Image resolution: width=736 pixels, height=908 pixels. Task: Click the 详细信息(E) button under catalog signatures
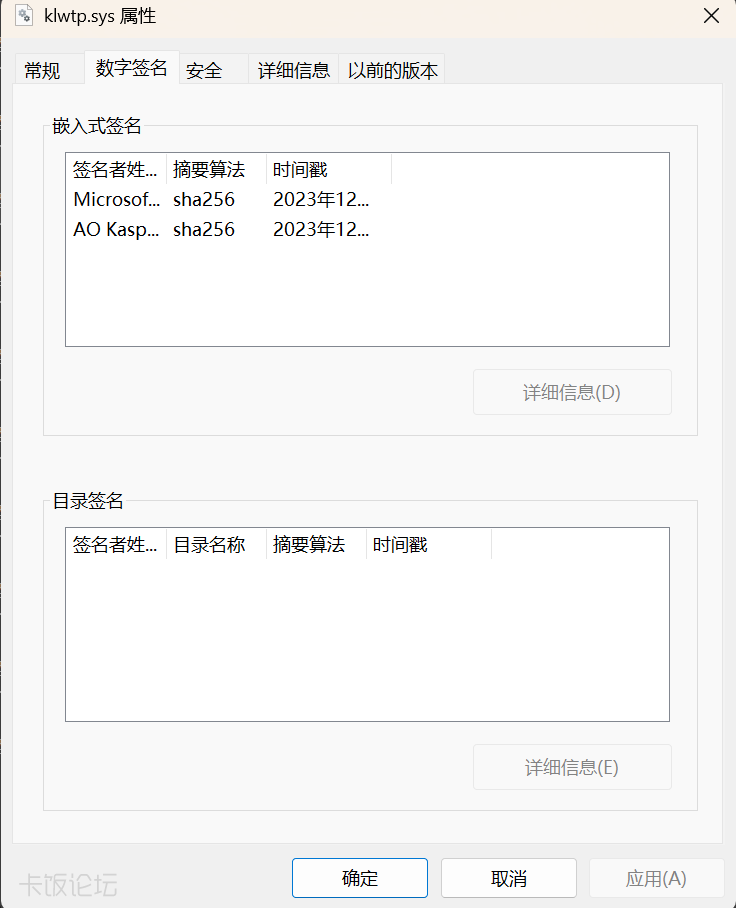[x=571, y=766]
